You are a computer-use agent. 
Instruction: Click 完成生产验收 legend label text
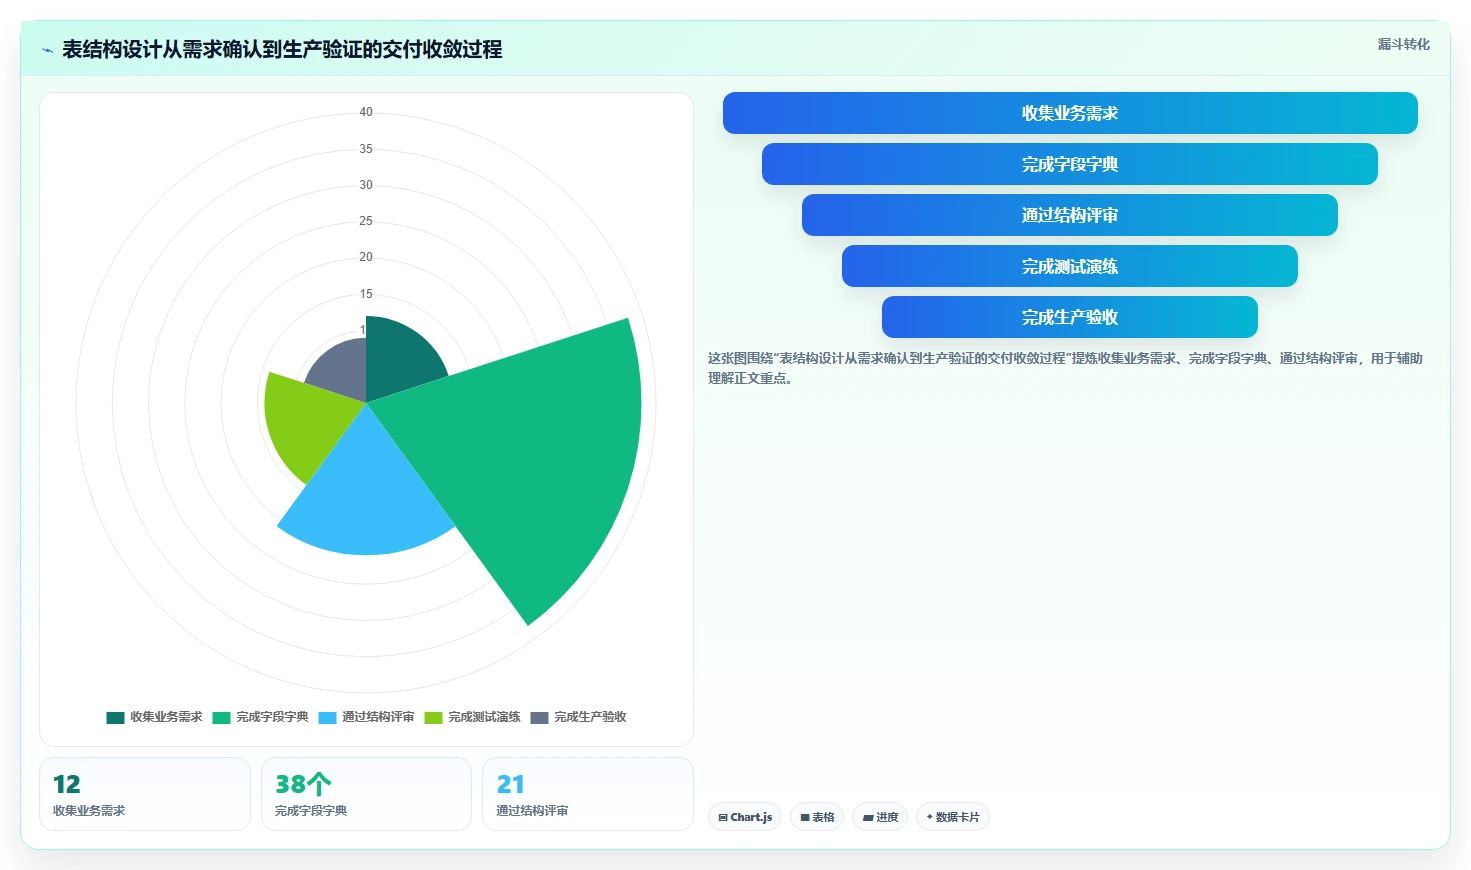pos(590,717)
